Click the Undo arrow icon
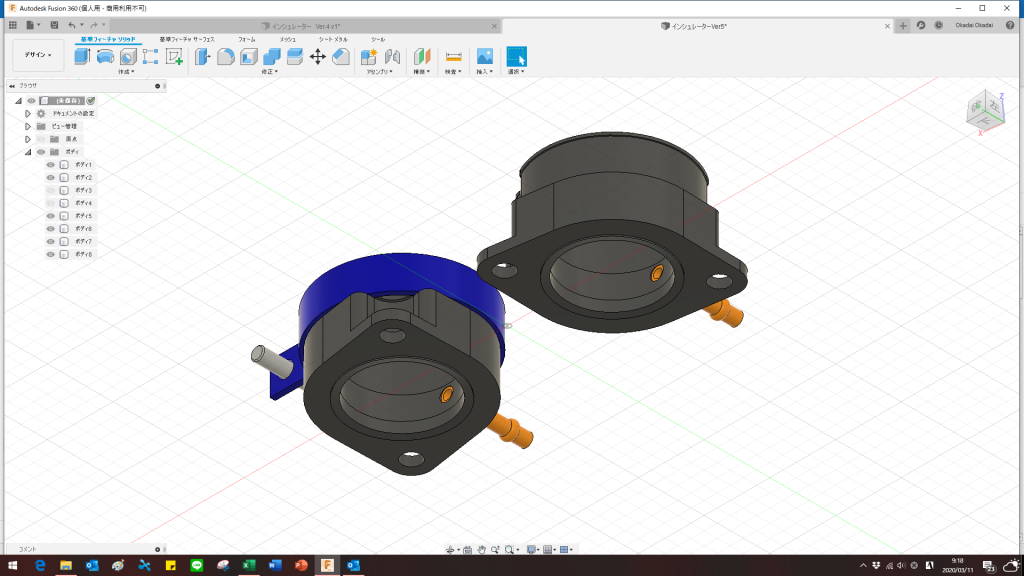 (72, 25)
